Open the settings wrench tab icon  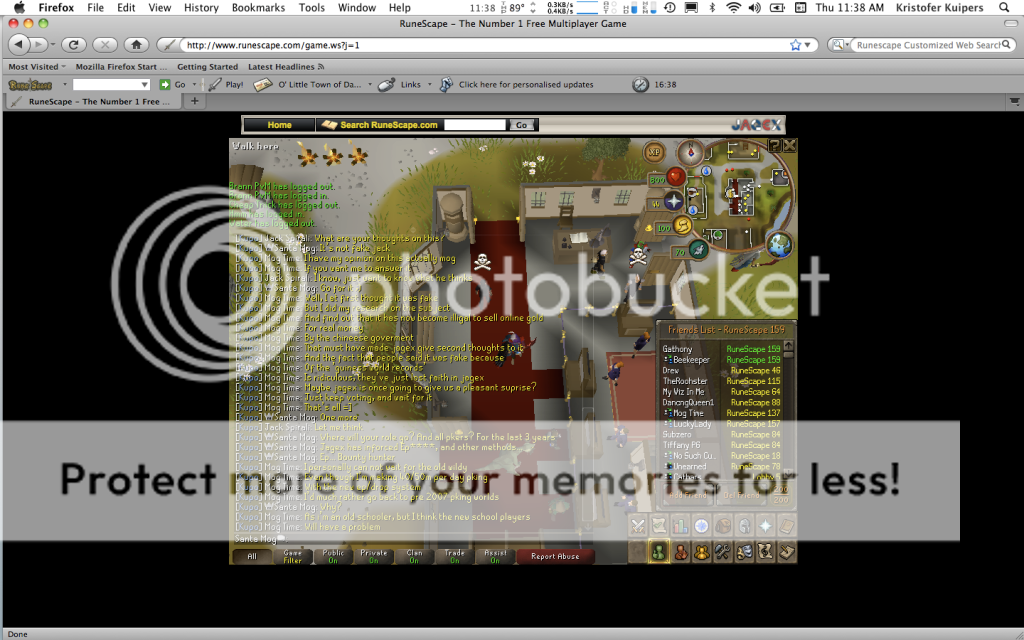pyautogui.click(x=722, y=550)
